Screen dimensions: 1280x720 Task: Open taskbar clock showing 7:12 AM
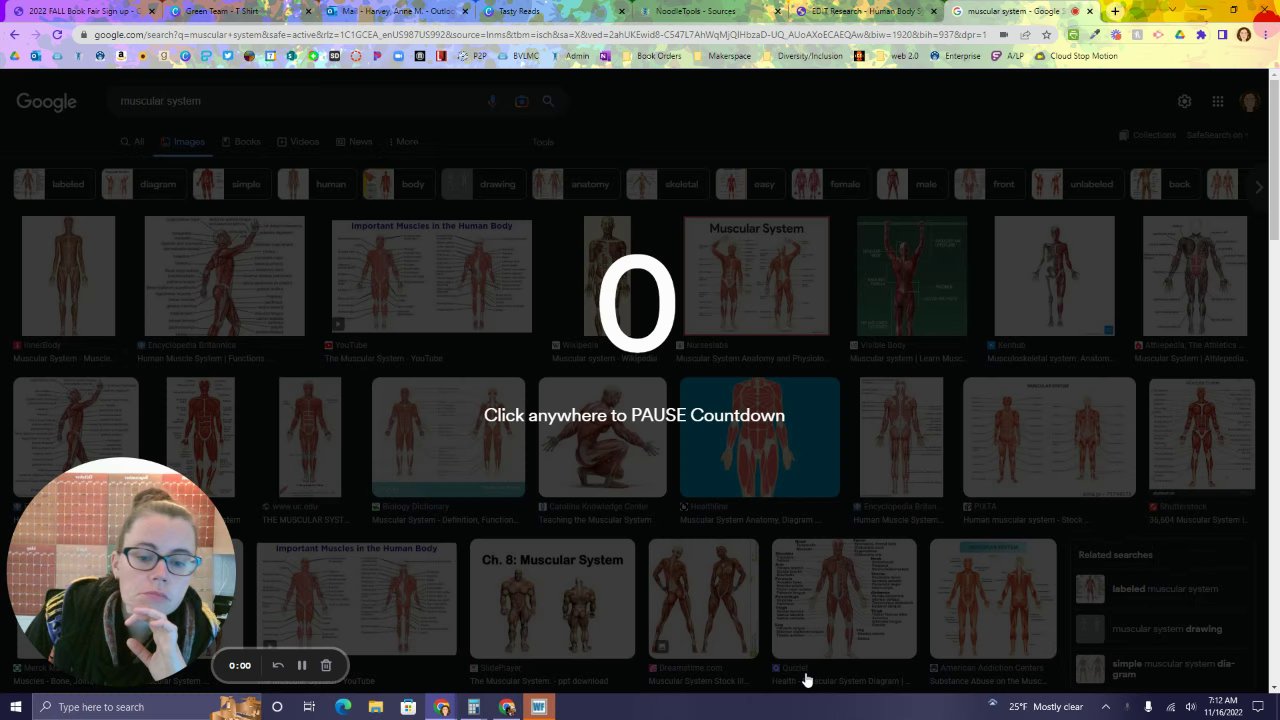click(1221, 707)
